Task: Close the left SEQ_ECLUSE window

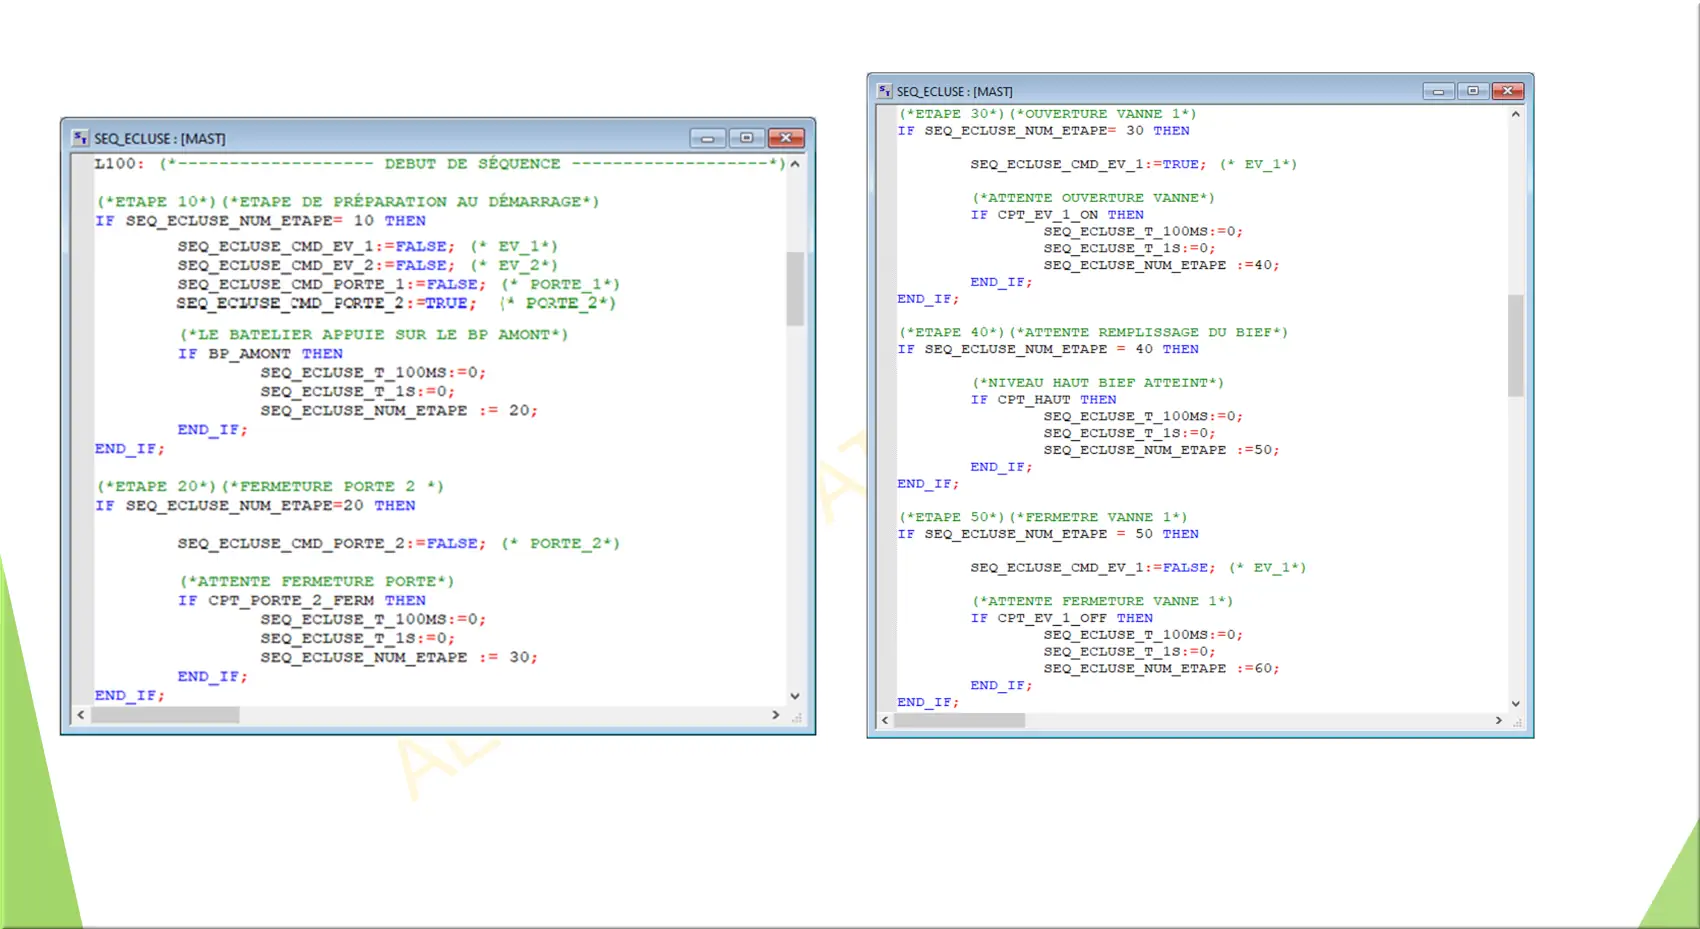Action: coord(786,138)
